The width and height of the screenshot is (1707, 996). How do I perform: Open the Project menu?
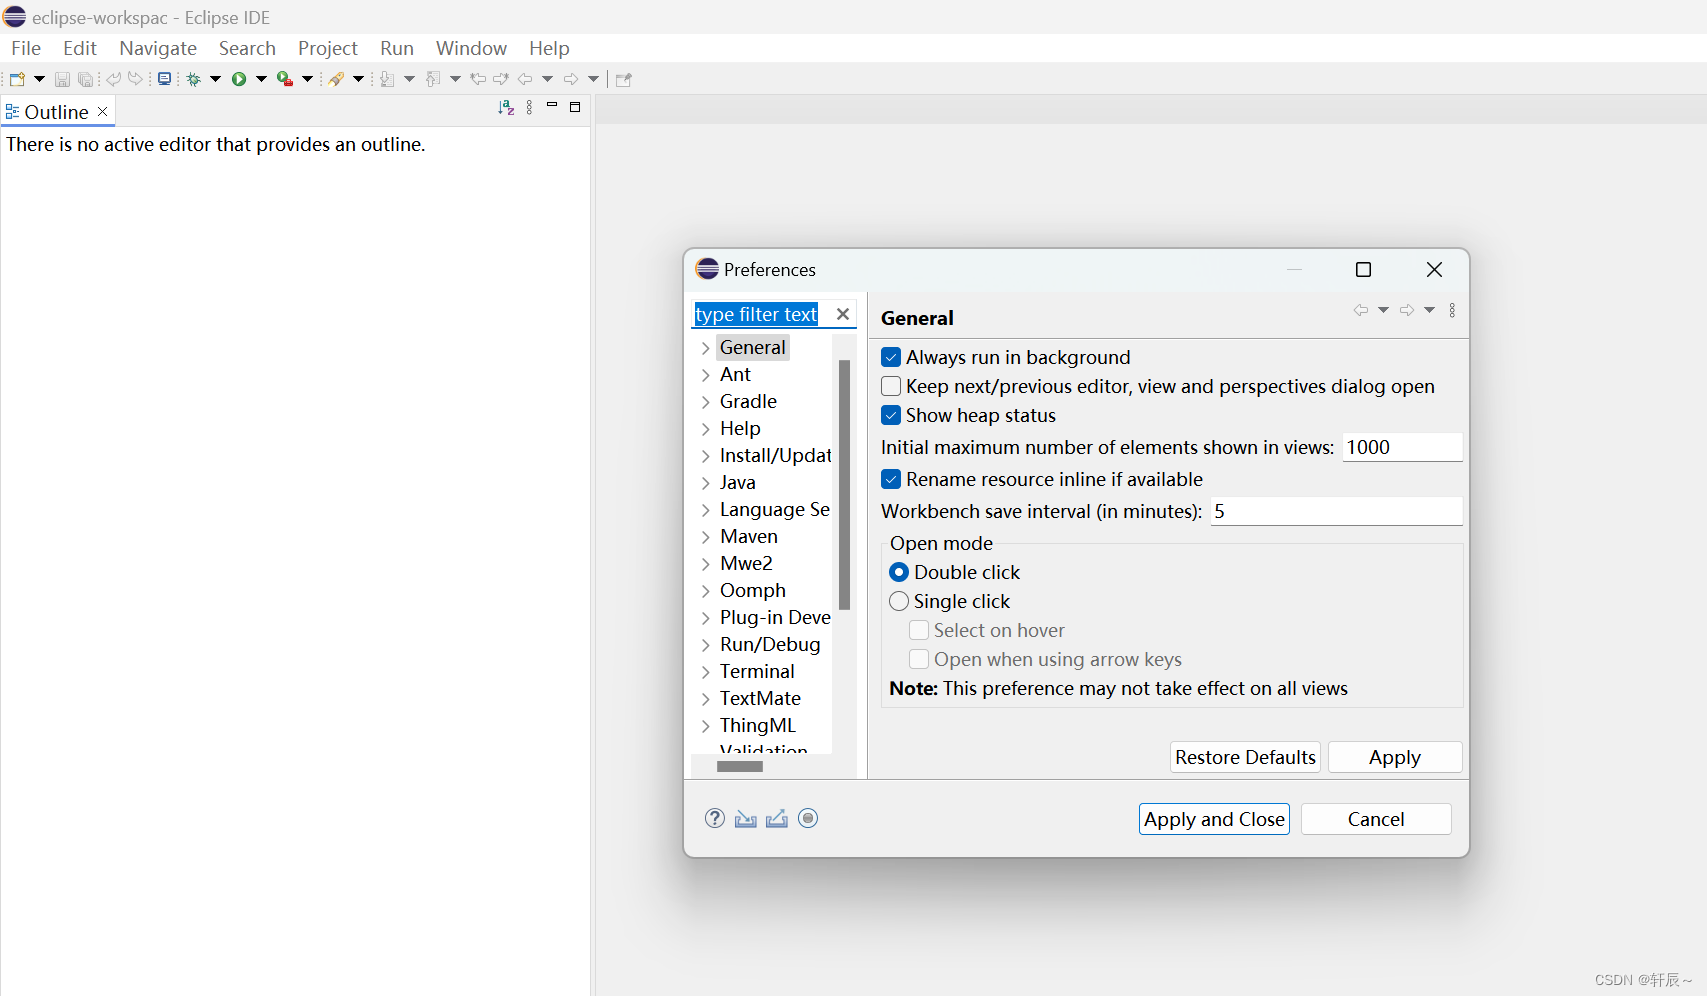click(327, 48)
